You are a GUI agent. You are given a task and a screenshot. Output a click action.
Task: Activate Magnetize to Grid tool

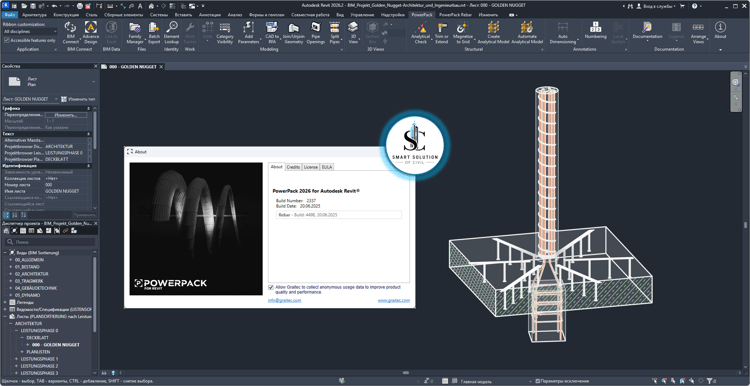463,32
